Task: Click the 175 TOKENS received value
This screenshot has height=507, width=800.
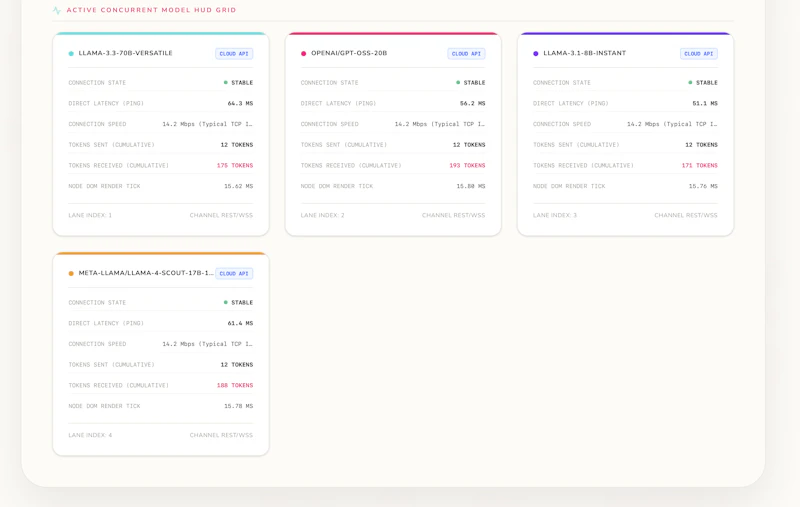Action: 235,165
